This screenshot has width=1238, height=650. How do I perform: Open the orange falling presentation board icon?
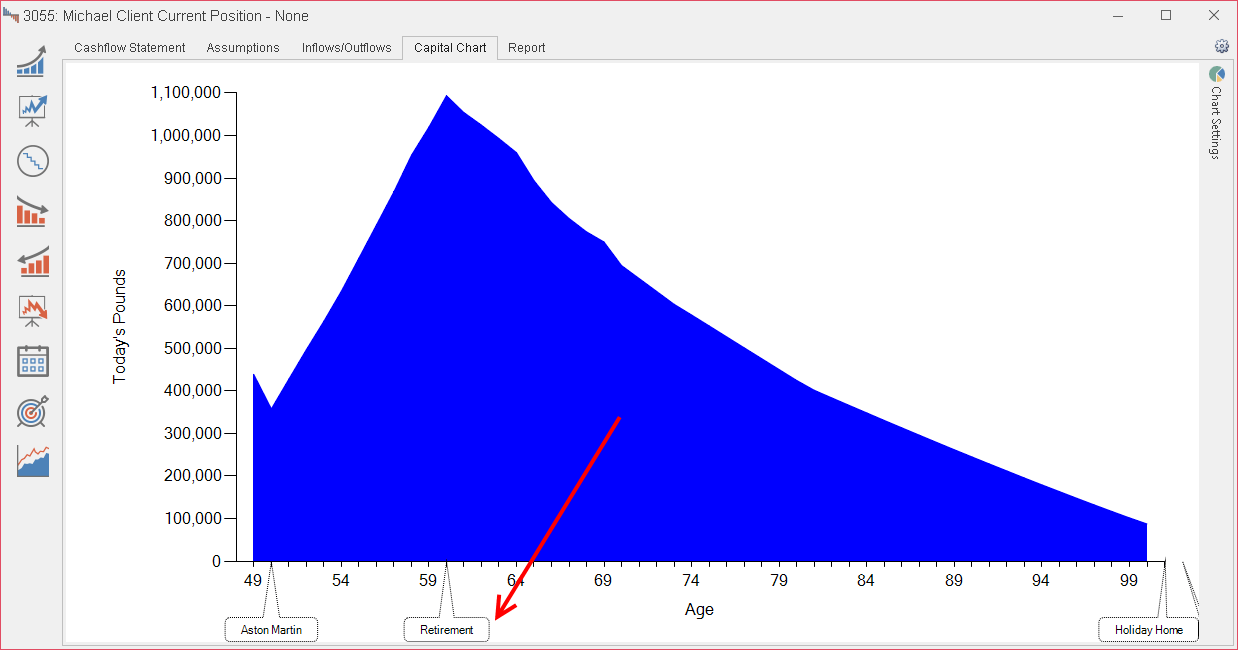coord(32,311)
